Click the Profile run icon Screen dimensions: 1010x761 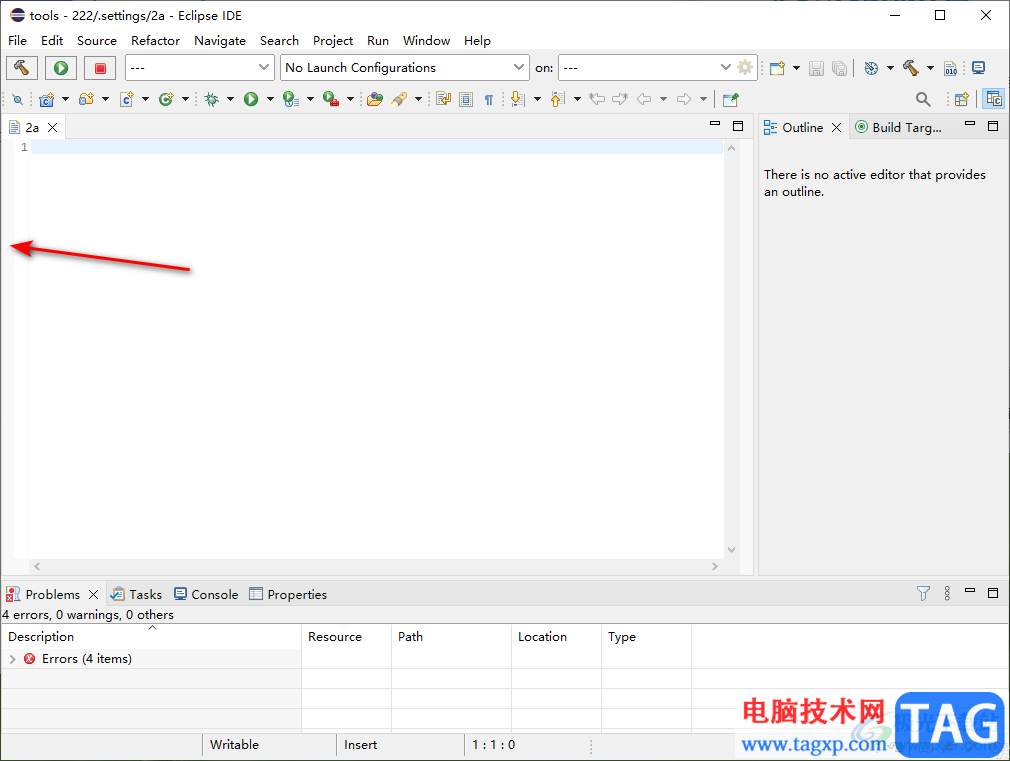[291, 99]
